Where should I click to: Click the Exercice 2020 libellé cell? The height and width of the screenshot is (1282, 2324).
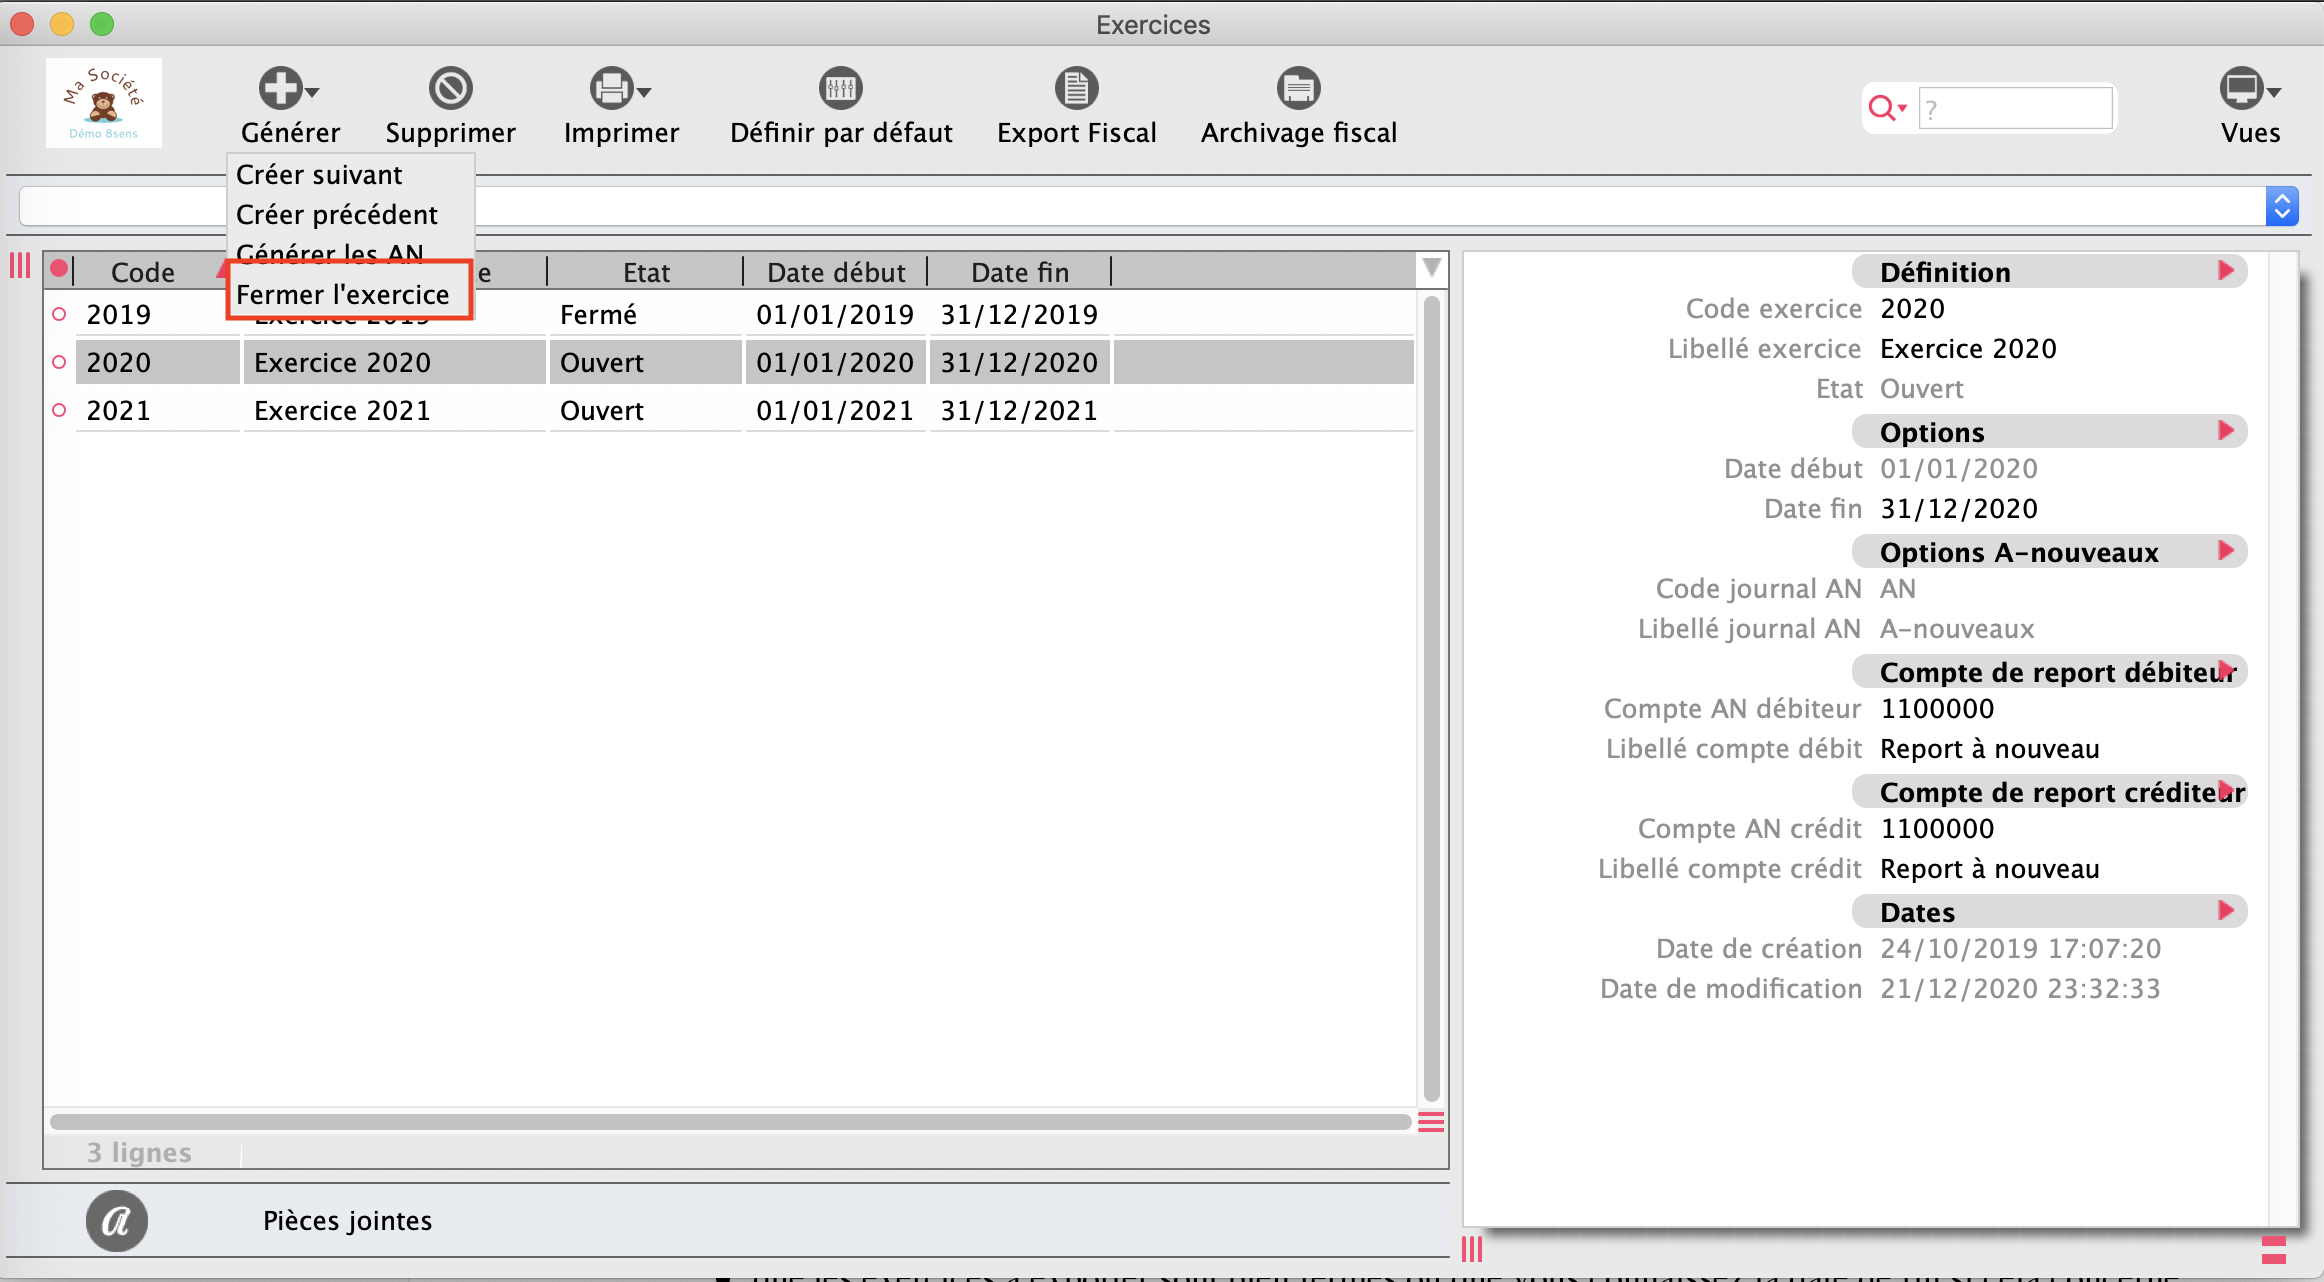(394, 362)
